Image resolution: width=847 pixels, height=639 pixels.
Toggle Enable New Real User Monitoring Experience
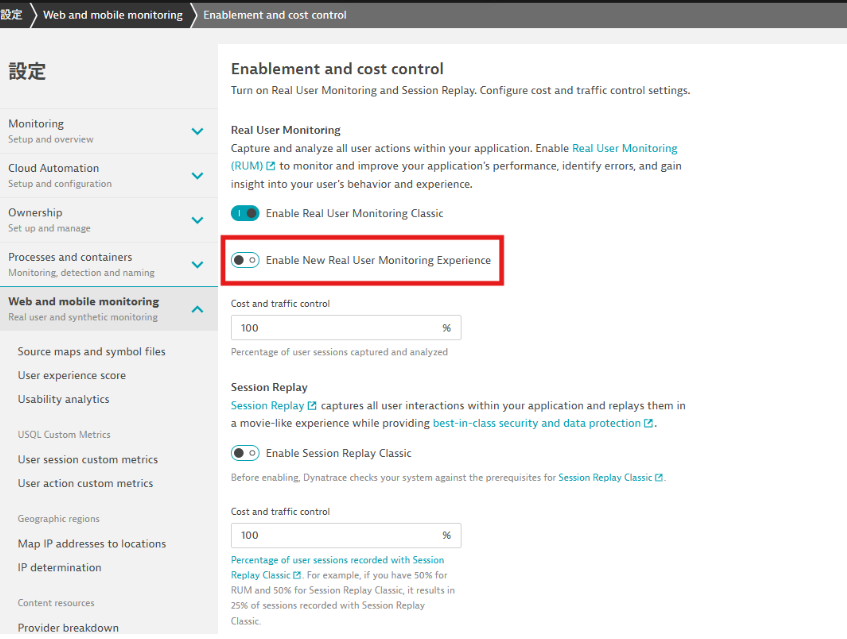tap(245, 260)
